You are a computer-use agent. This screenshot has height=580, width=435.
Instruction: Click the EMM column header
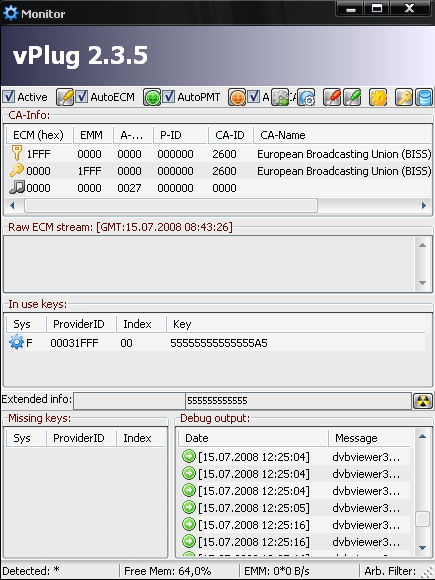click(92, 135)
